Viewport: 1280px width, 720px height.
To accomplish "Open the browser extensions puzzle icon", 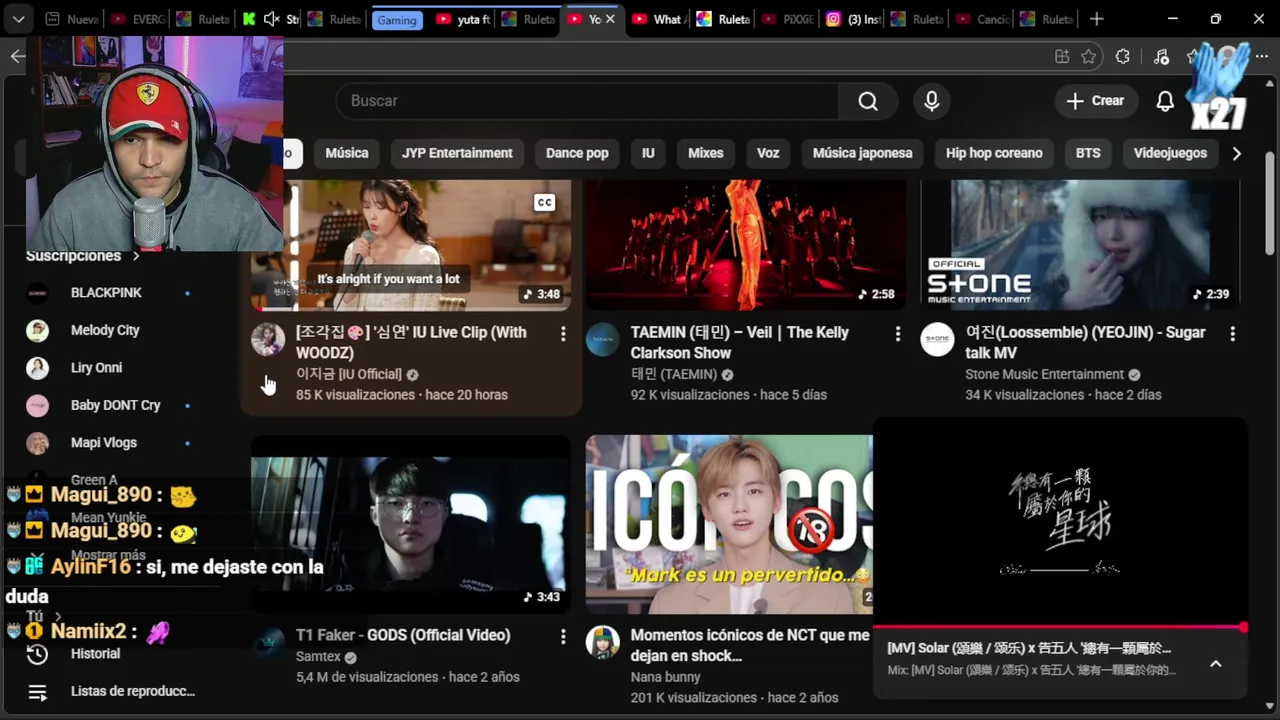I will pyautogui.click(x=1122, y=57).
